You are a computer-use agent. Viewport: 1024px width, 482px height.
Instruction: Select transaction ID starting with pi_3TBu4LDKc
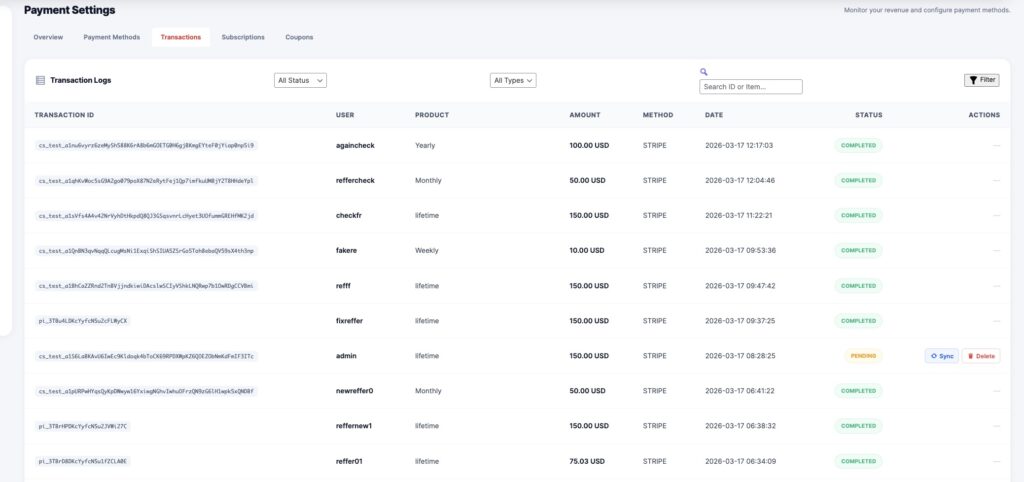pyautogui.click(x=83, y=321)
